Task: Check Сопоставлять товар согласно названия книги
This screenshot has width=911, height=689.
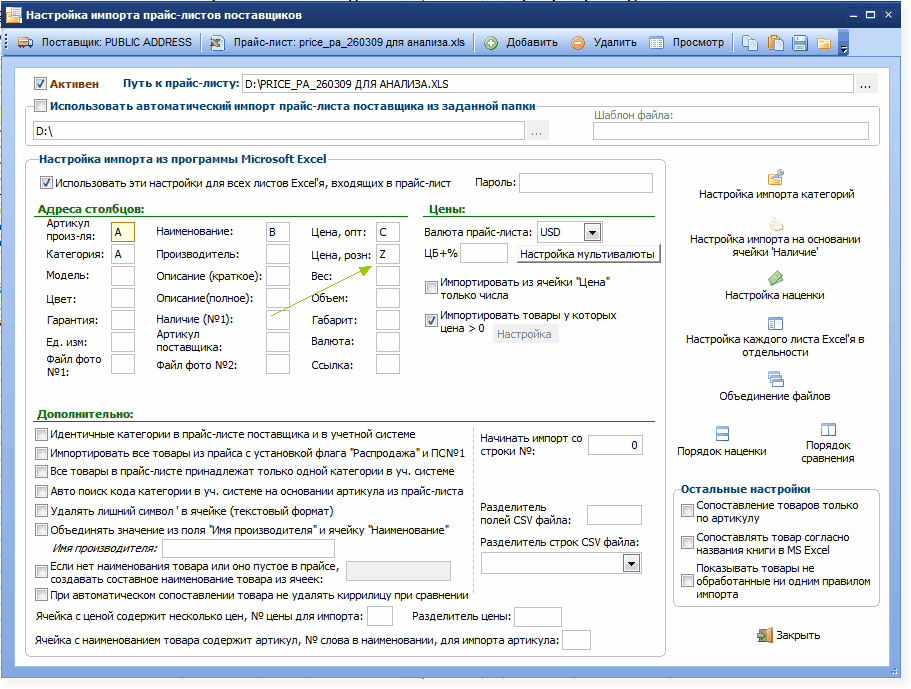Action: pos(687,543)
